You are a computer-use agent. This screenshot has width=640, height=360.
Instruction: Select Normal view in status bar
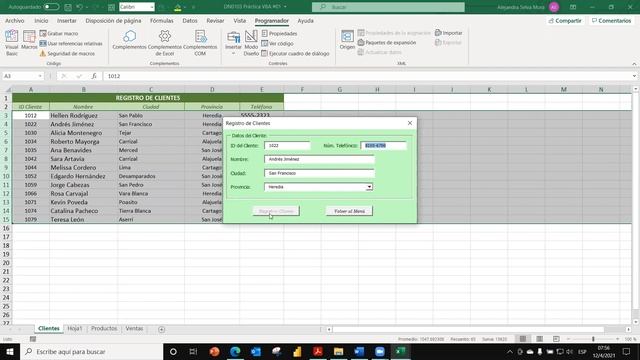[522, 339]
